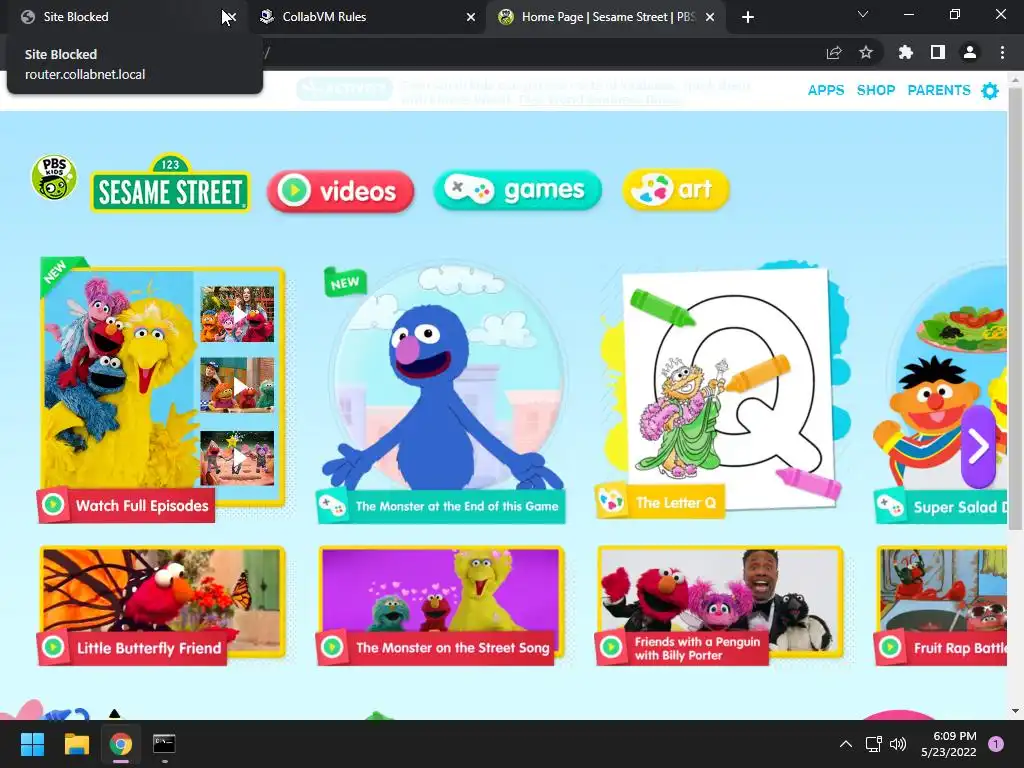
Task: Open the network status tray icon
Action: [874, 744]
